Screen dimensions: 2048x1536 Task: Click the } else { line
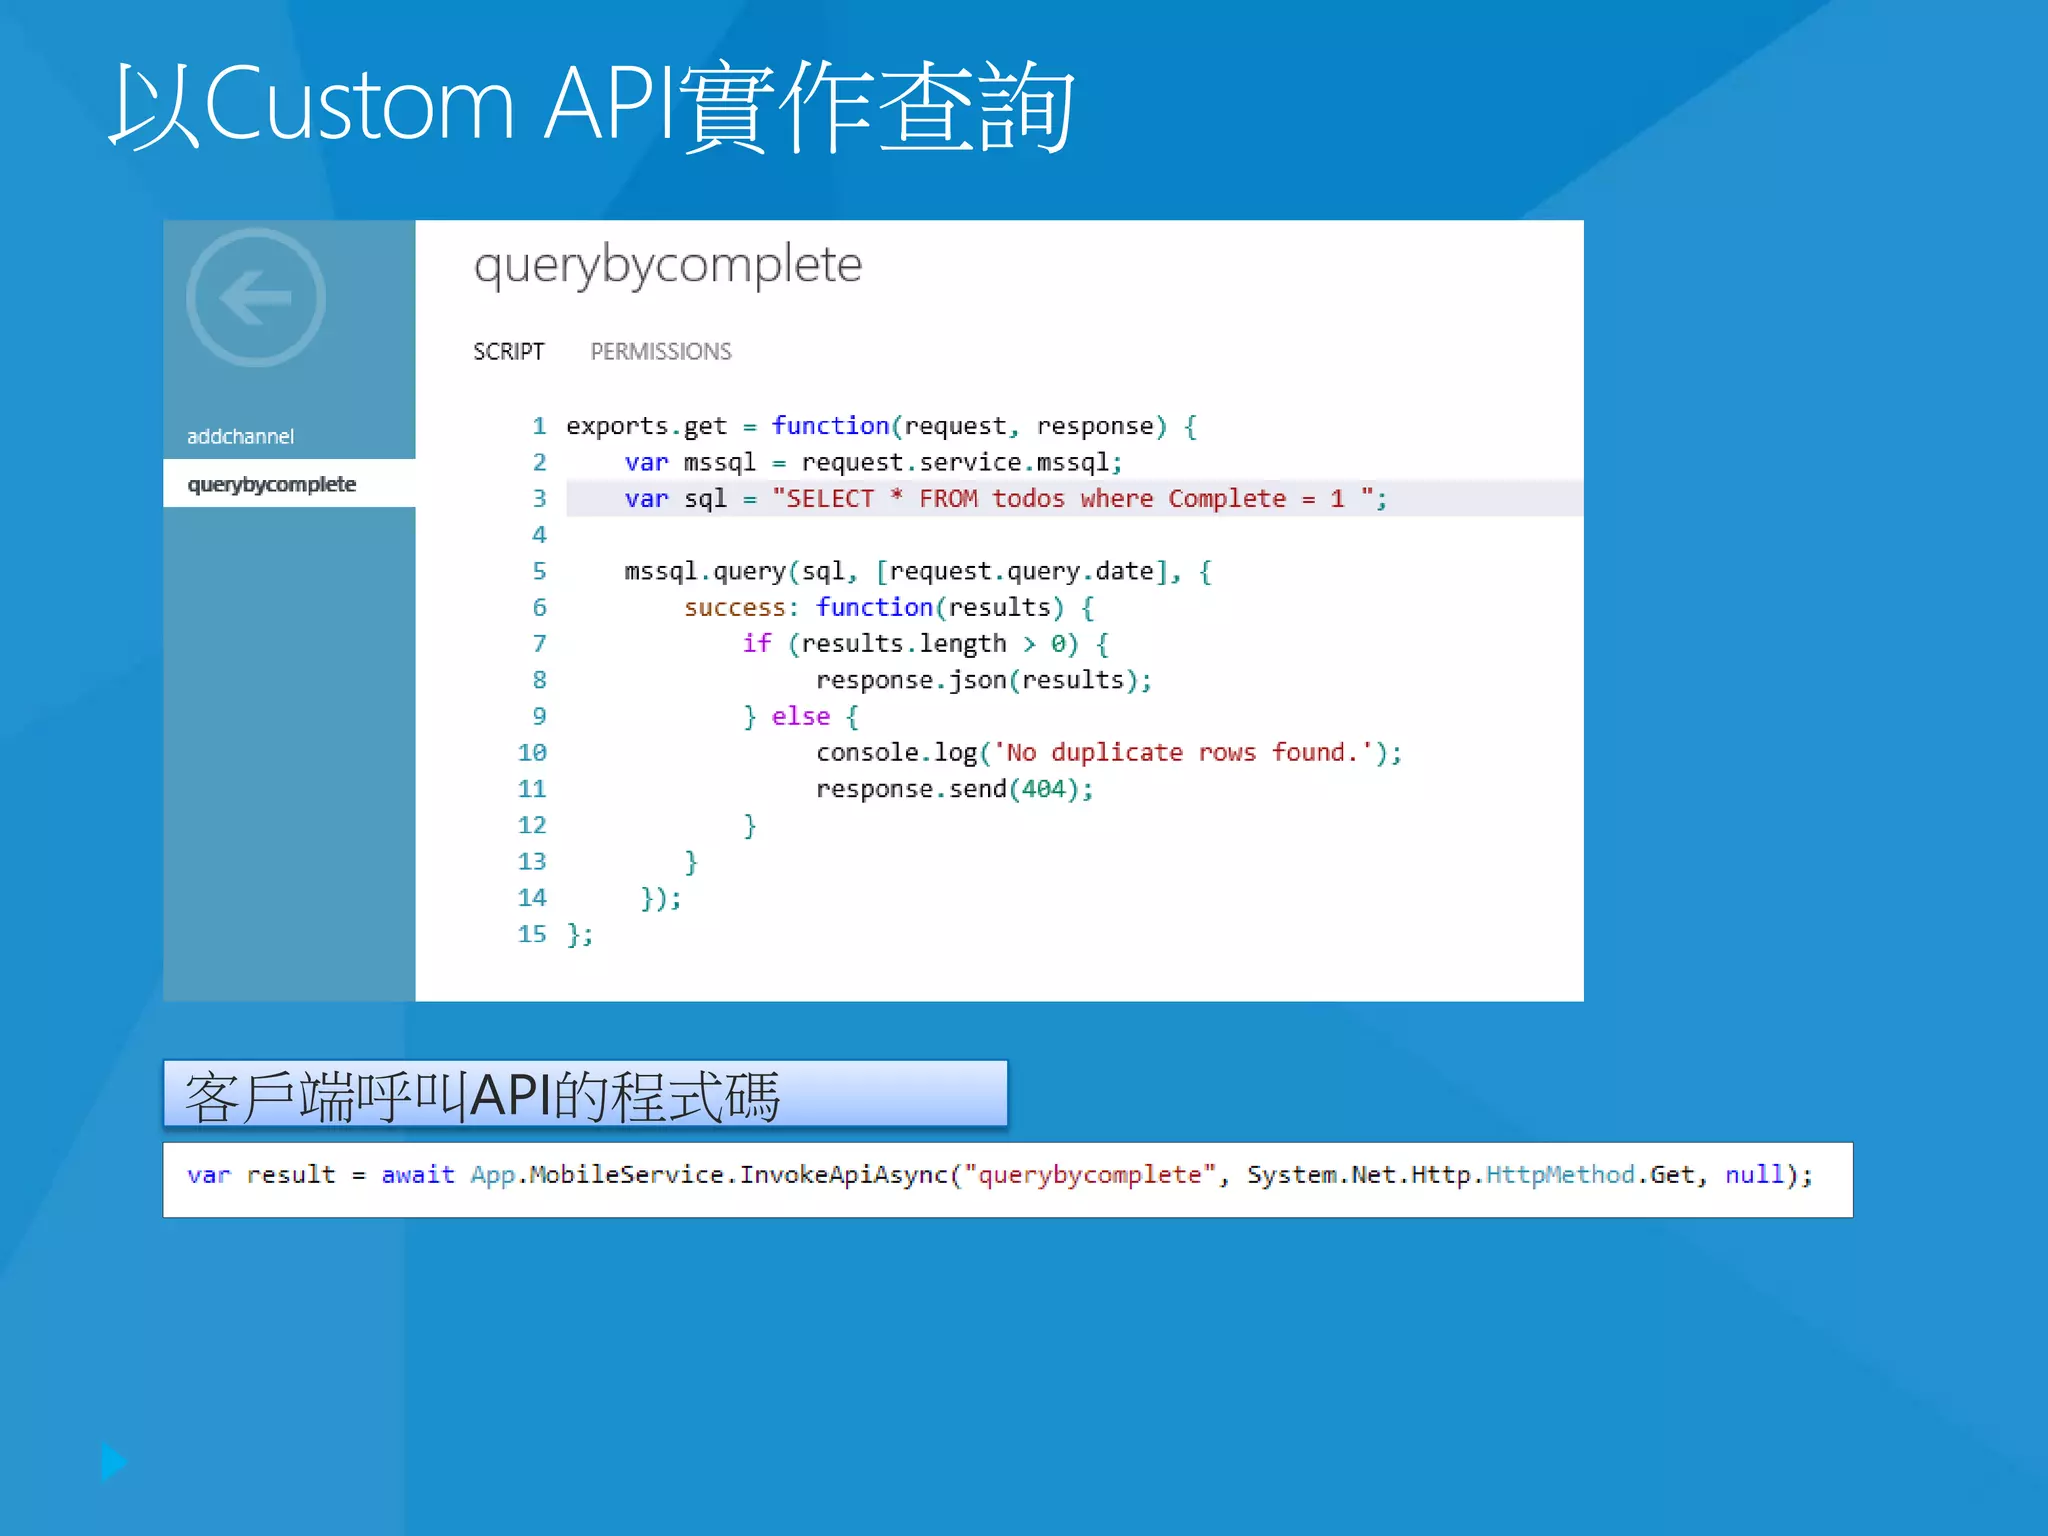(x=800, y=716)
